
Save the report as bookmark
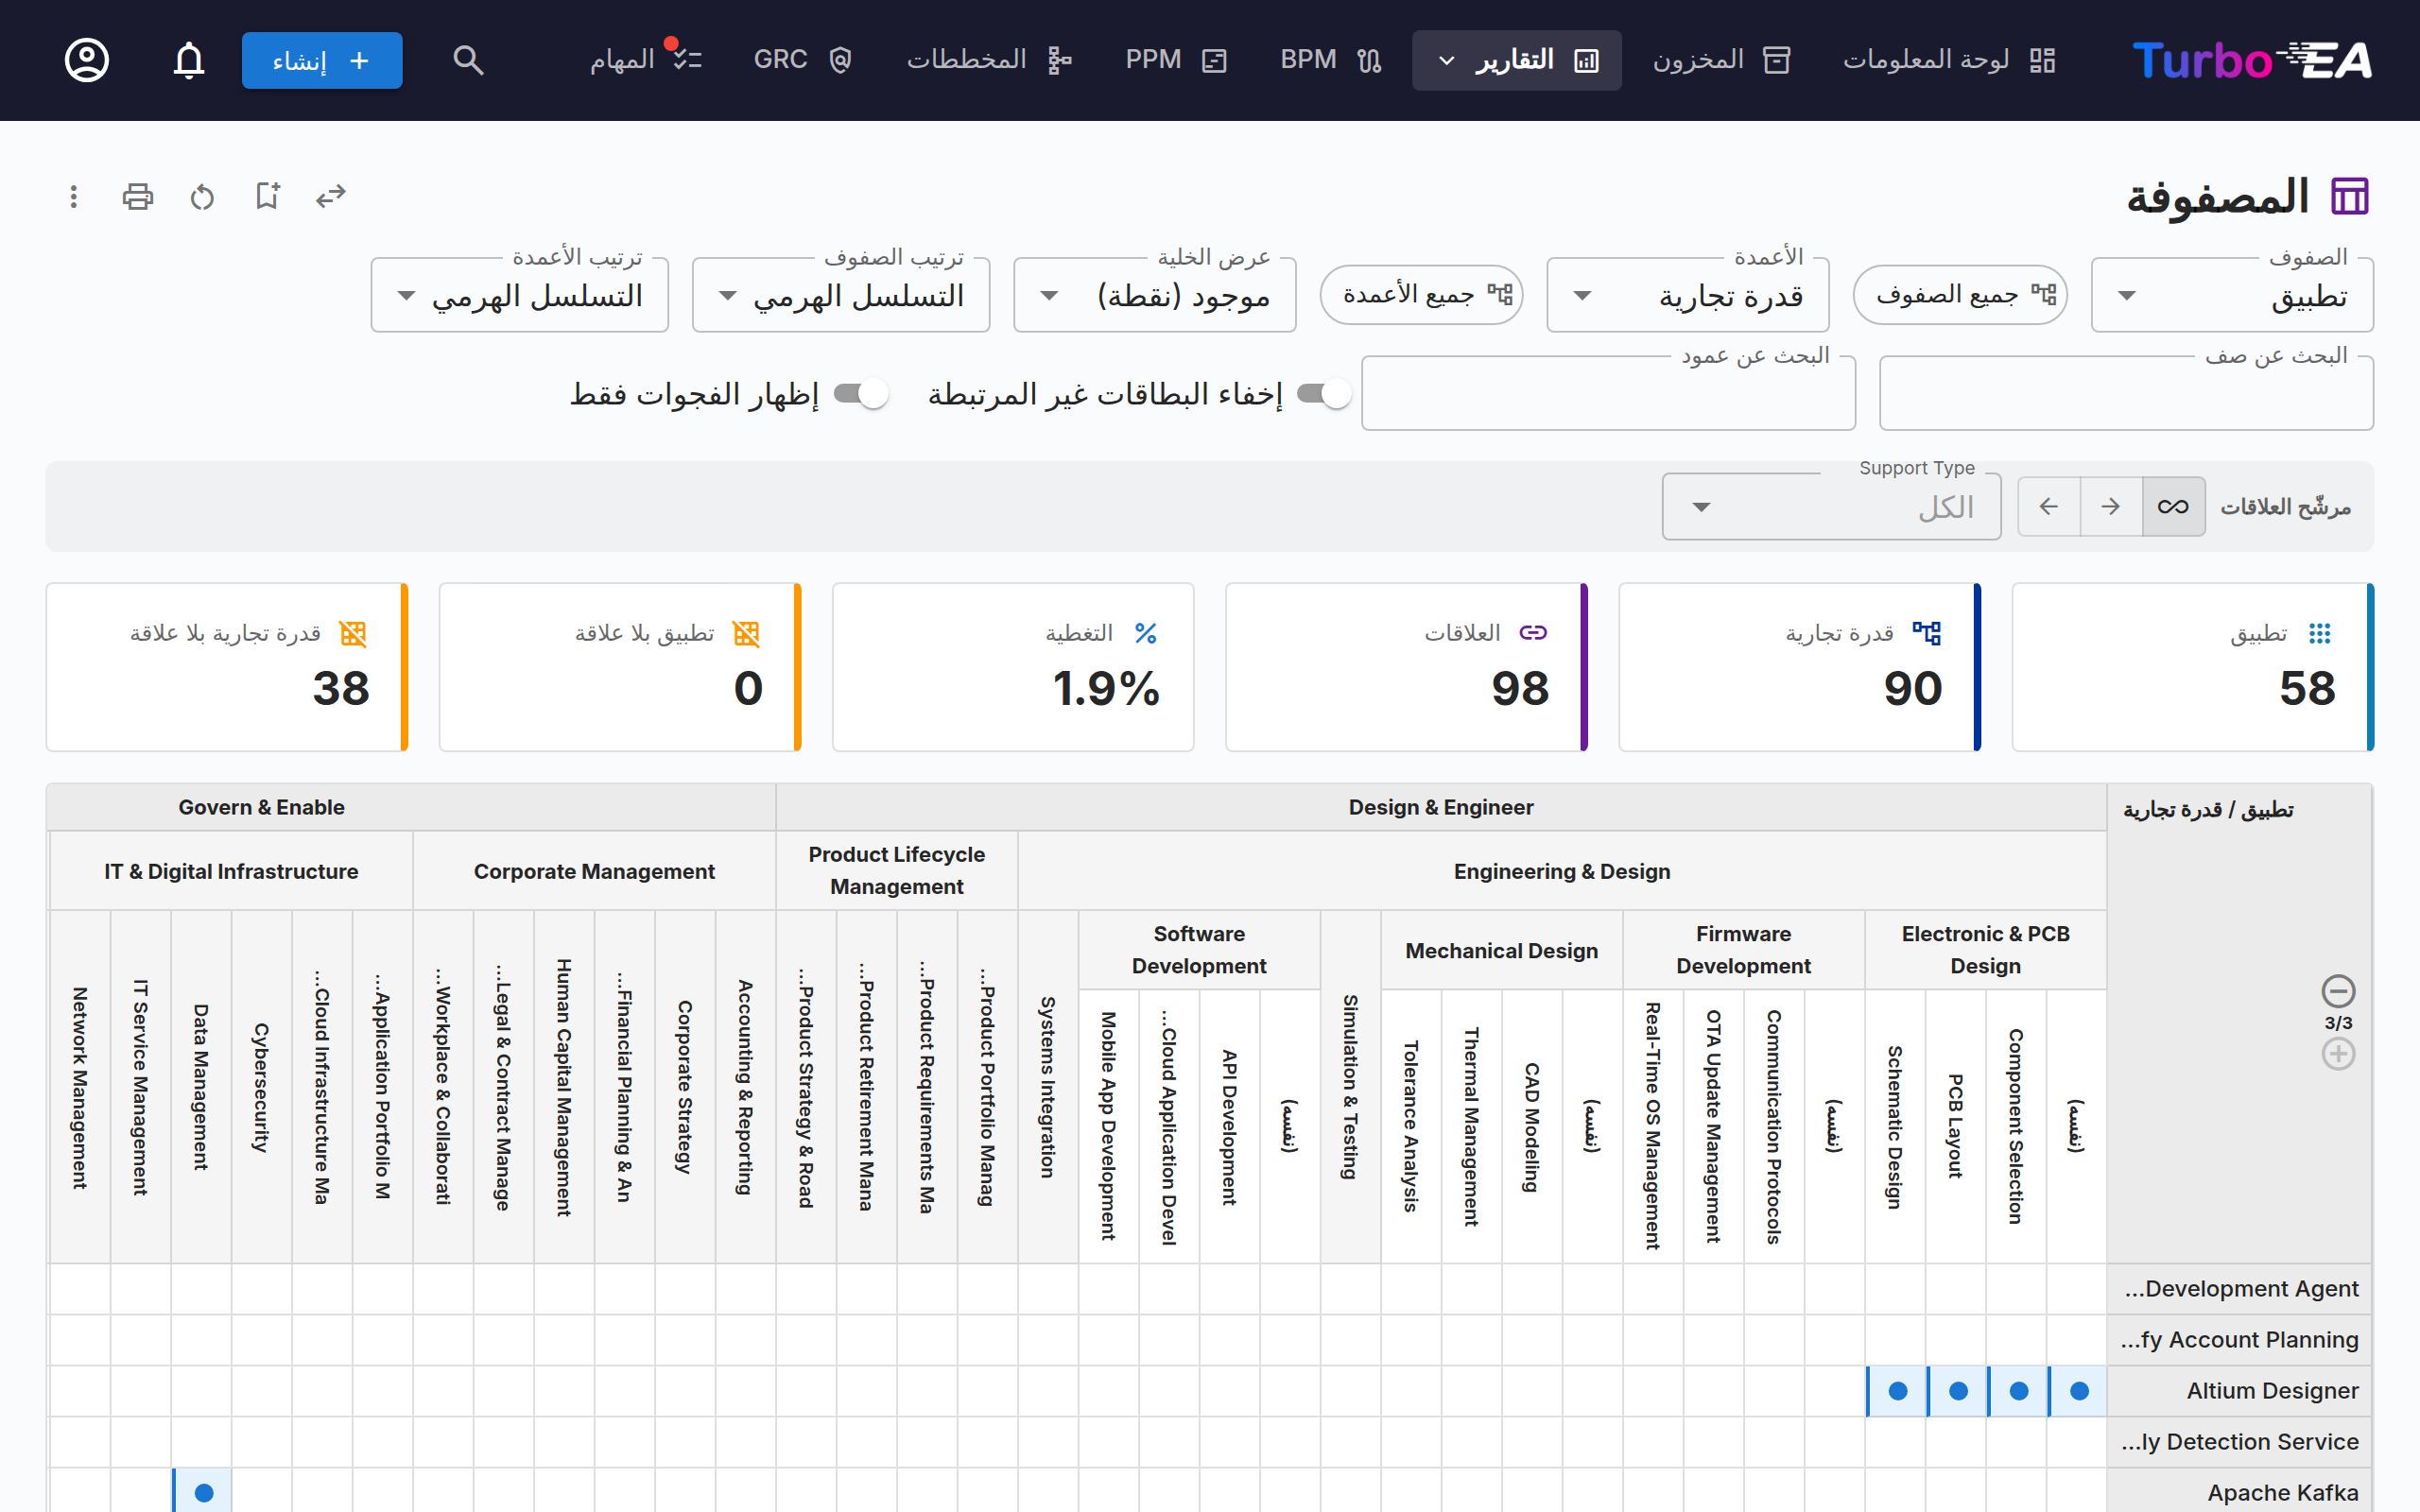(267, 196)
